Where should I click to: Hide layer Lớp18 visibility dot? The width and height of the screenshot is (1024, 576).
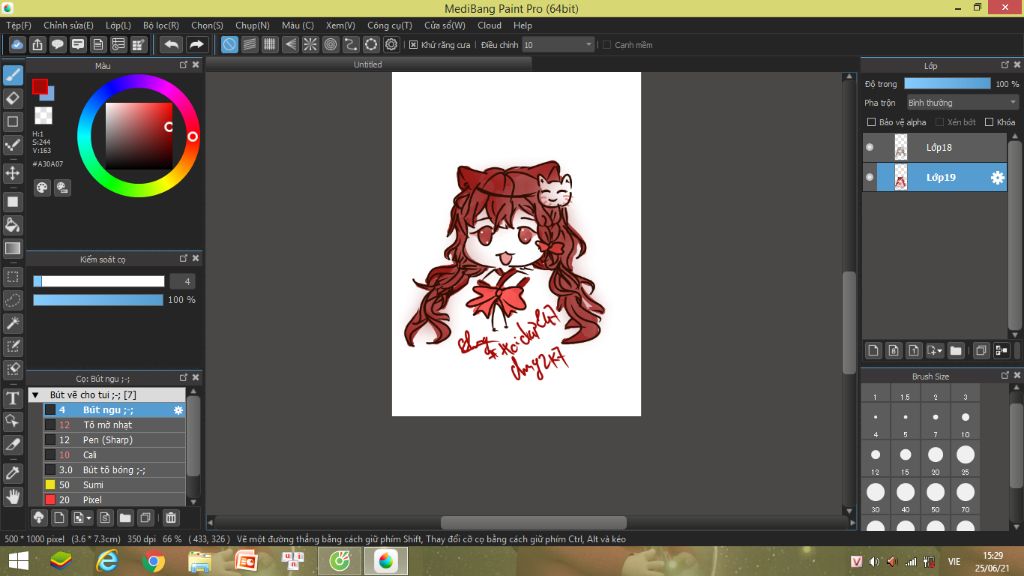coord(870,147)
